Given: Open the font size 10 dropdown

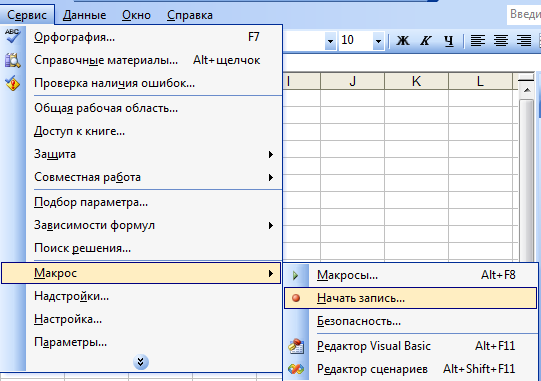Looking at the screenshot, I should [x=378, y=41].
